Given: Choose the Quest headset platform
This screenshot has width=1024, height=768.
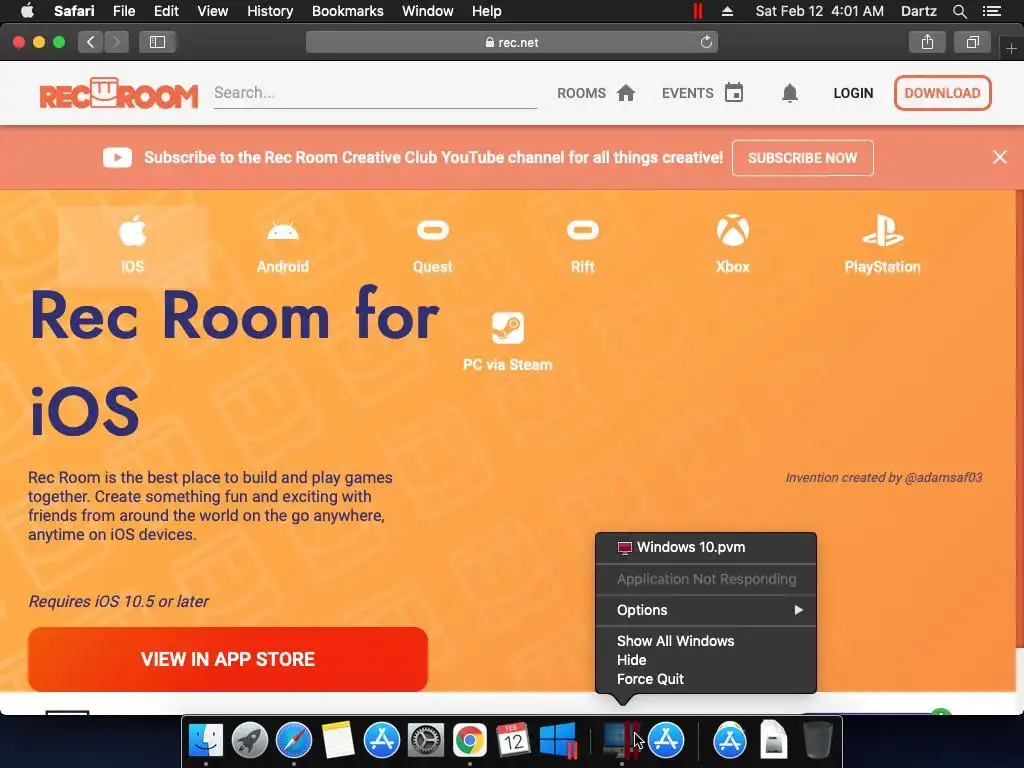Looking at the screenshot, I should point(432,244).
